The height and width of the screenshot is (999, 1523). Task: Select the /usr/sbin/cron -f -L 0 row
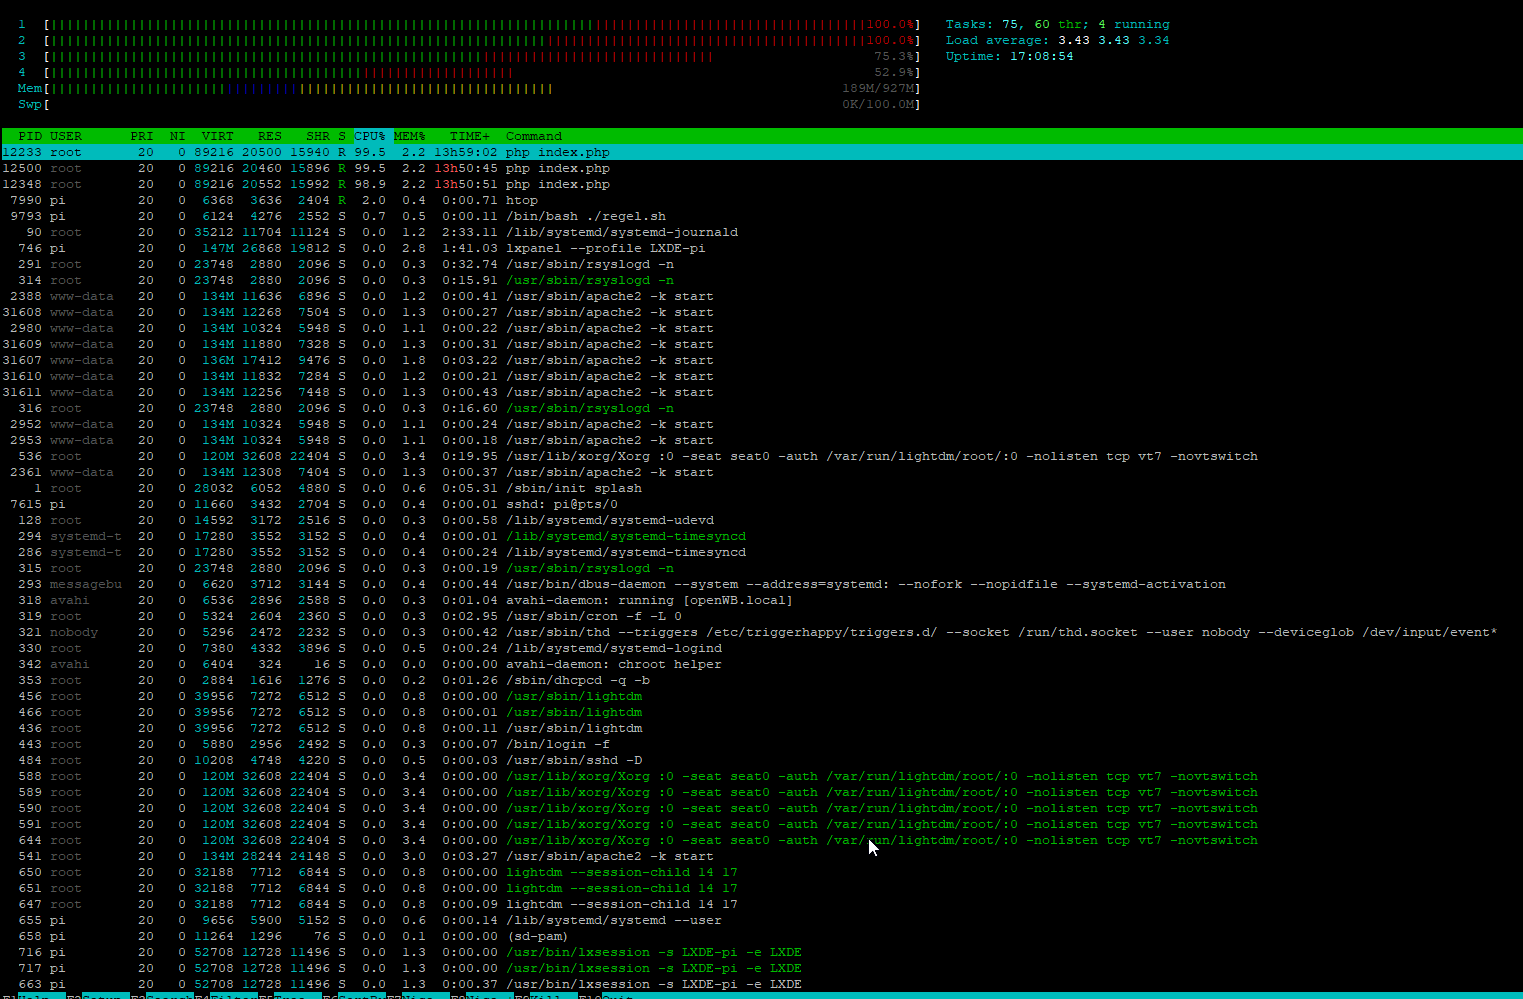click(x=761, y=616)
